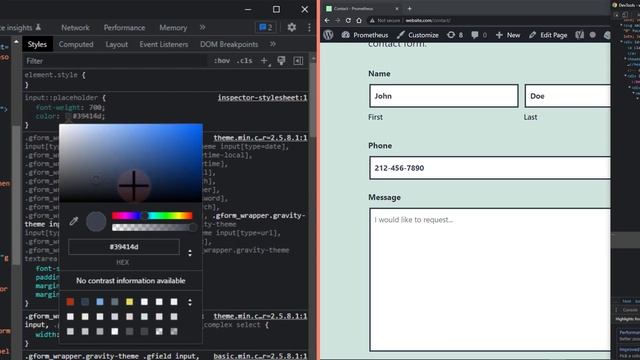Close the Contact - Prometheus tab
This screenshot has width=640, height=360.
point(397,9)
